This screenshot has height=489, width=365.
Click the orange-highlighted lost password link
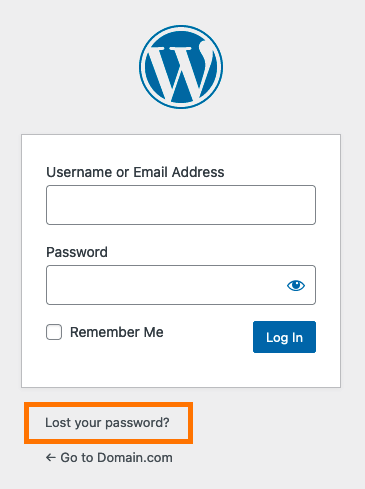107,423
